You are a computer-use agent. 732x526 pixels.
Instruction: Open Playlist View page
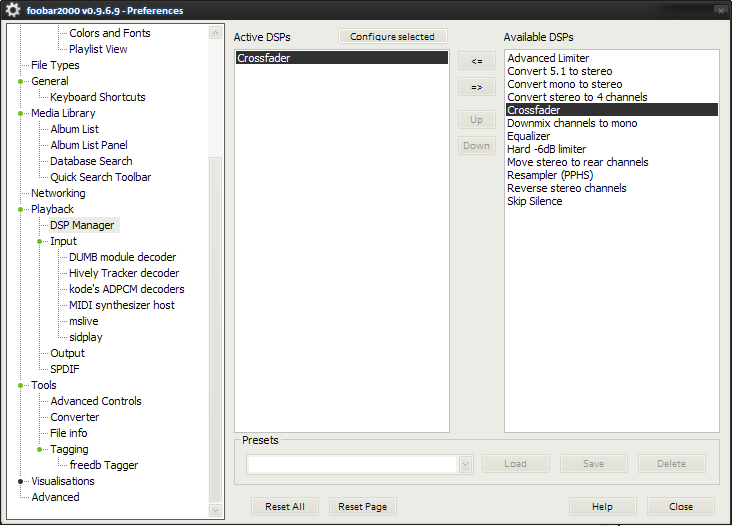click(x=98, y=49)
